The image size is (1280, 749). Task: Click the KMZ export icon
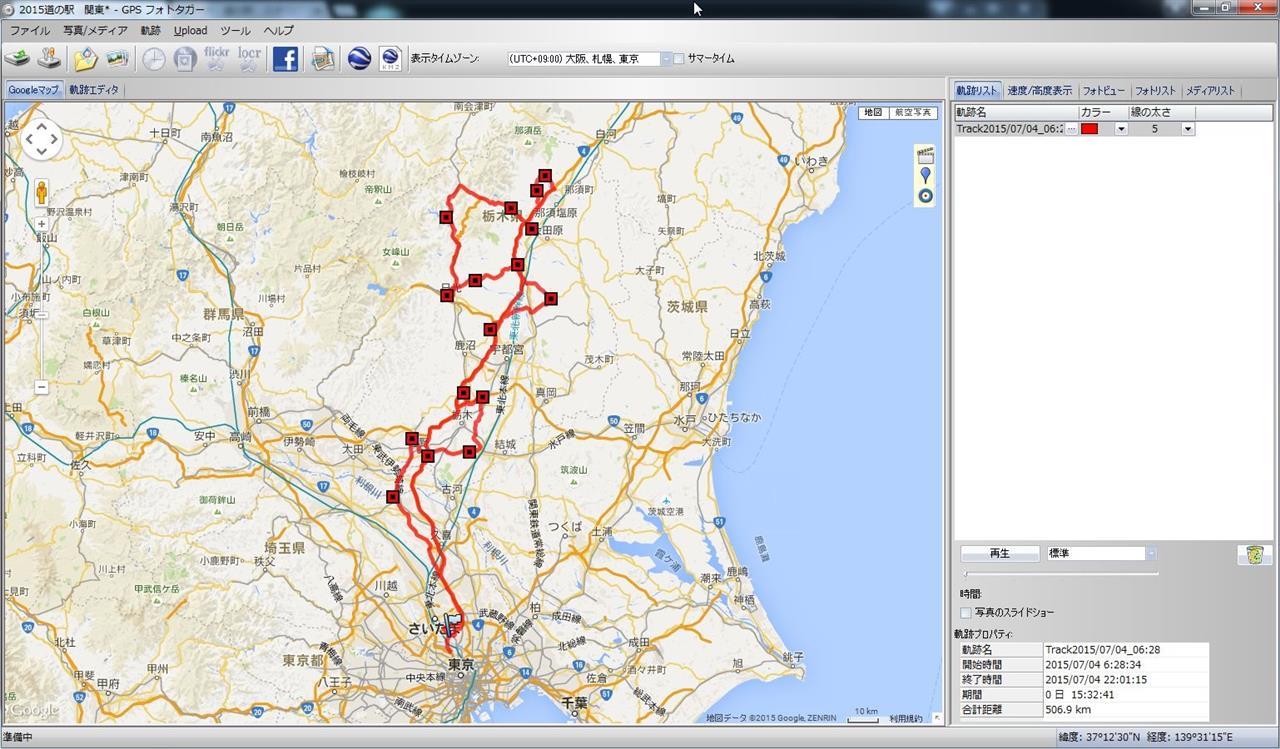391,59
